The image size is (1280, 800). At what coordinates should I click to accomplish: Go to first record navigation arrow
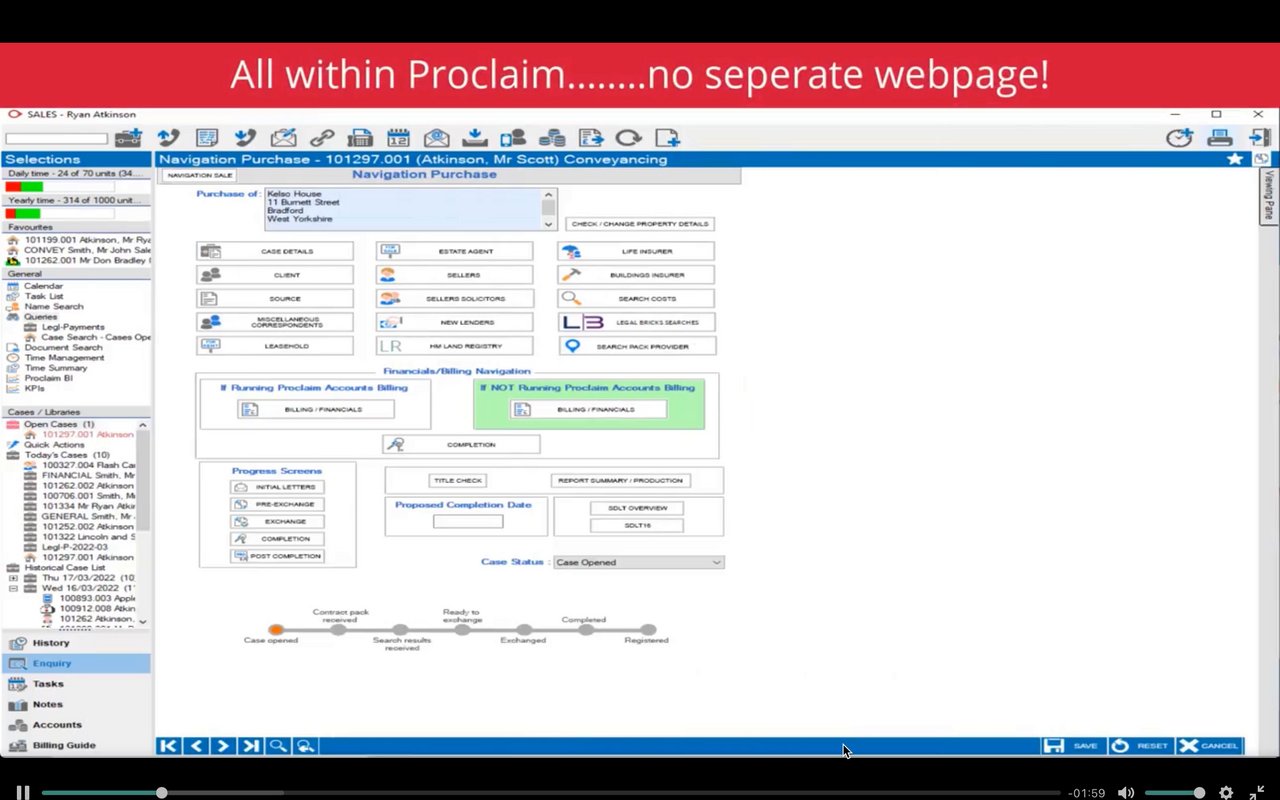169,746
